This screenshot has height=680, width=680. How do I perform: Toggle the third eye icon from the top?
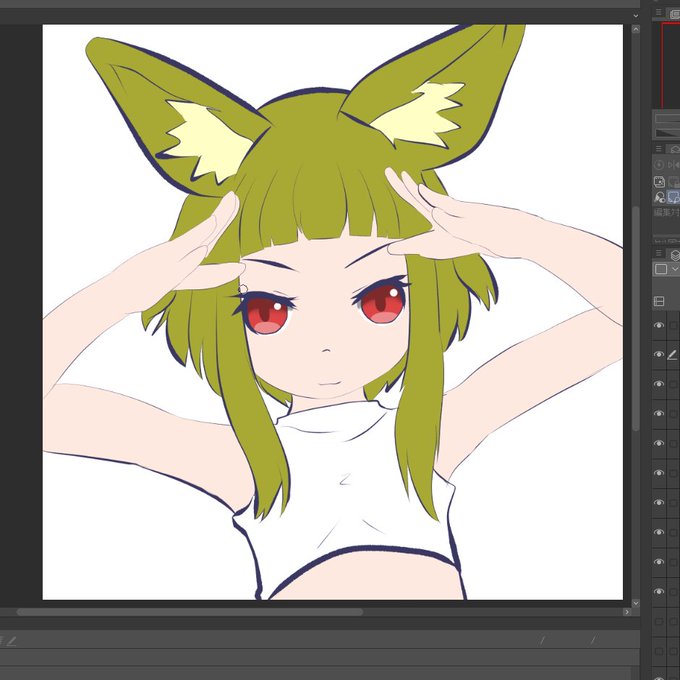pos(659,384)
